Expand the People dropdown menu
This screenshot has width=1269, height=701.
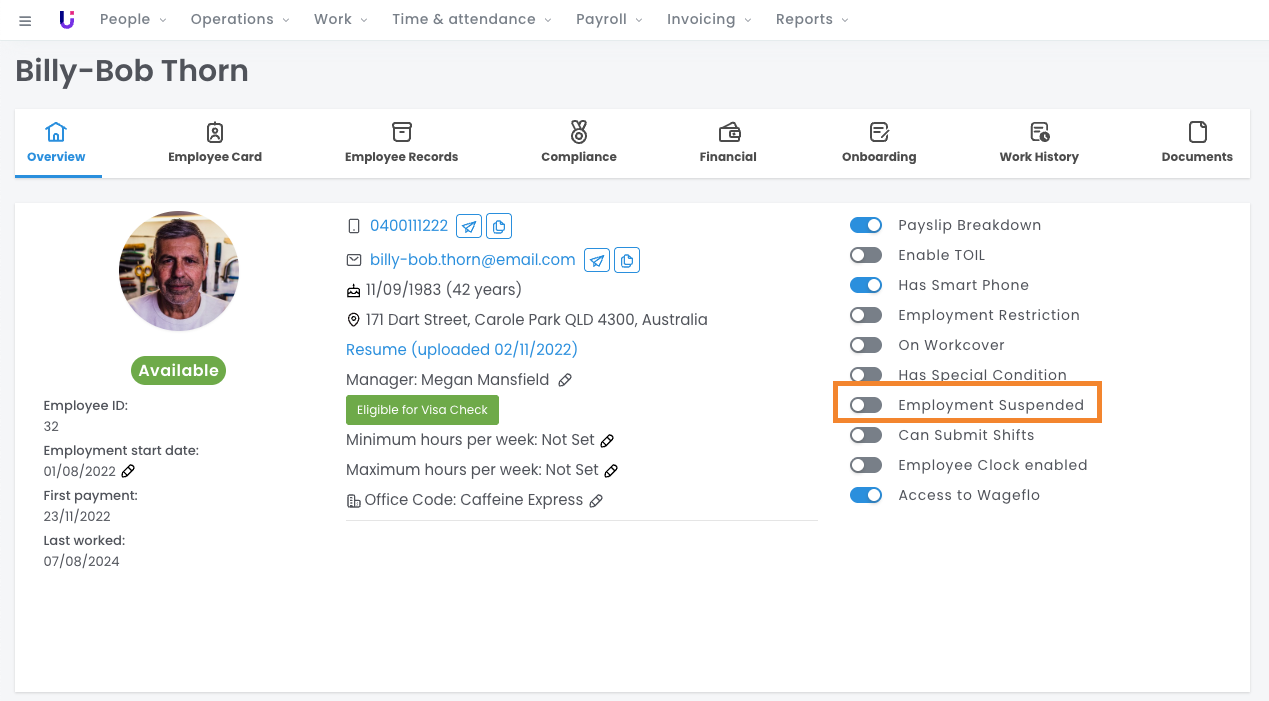pyautogui.click(x=133, y=20)
